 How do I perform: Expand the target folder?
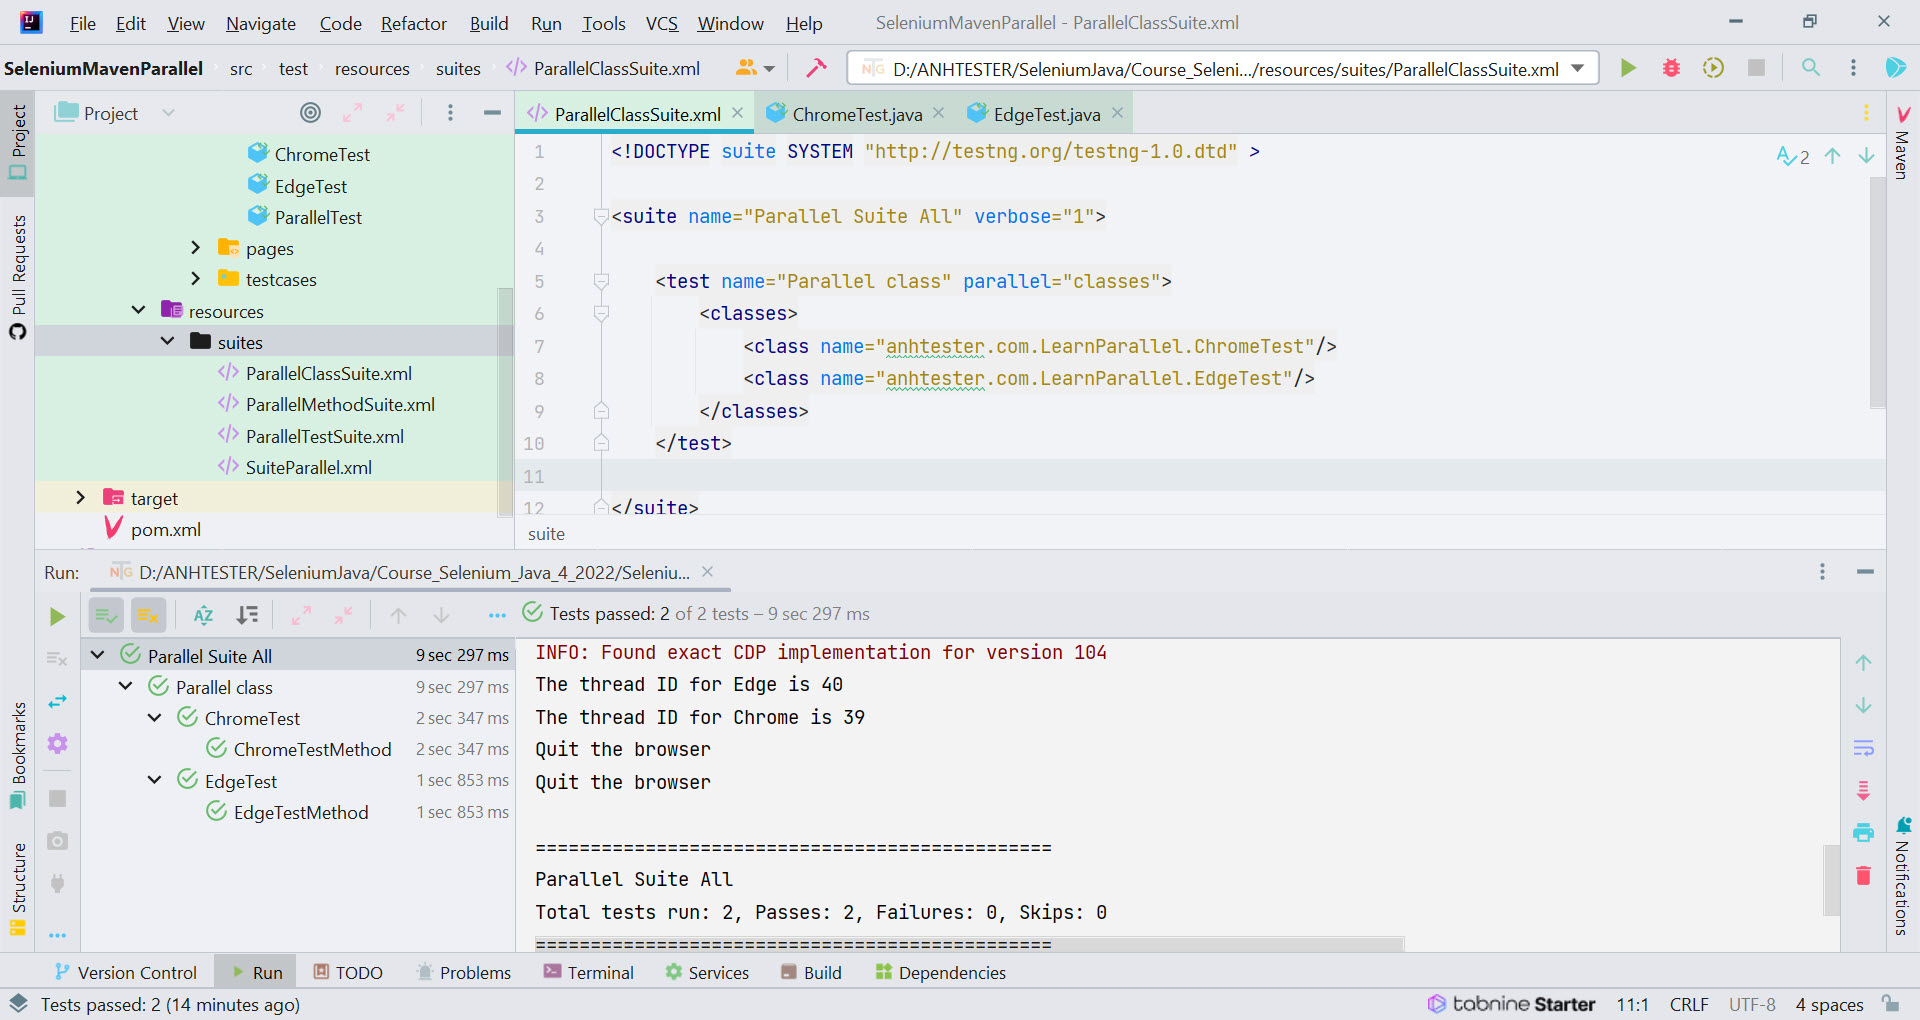pos(81,498)
